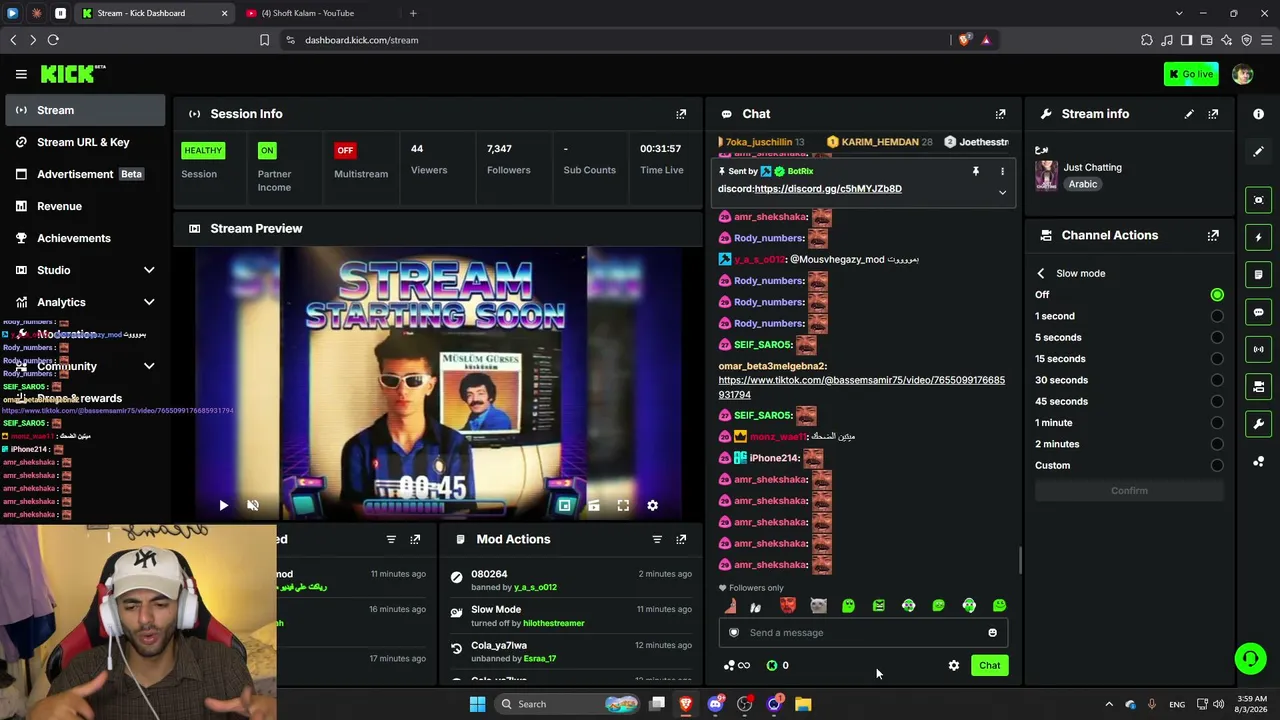The width and height of the screenshot is (1280, 720).
Task: Pop out the Chat panel
Action: click(1000, 114)
